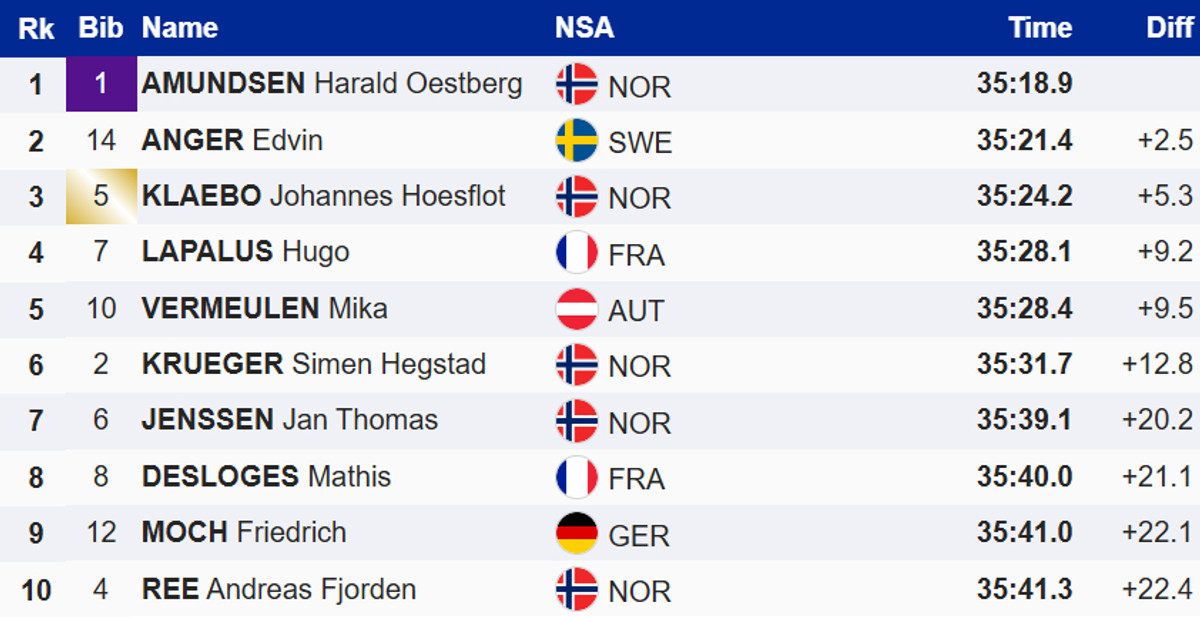Open AMUNDSEN Harald Oestberg athlete profile
The image size is (1200, 617).
click(332, 83)
